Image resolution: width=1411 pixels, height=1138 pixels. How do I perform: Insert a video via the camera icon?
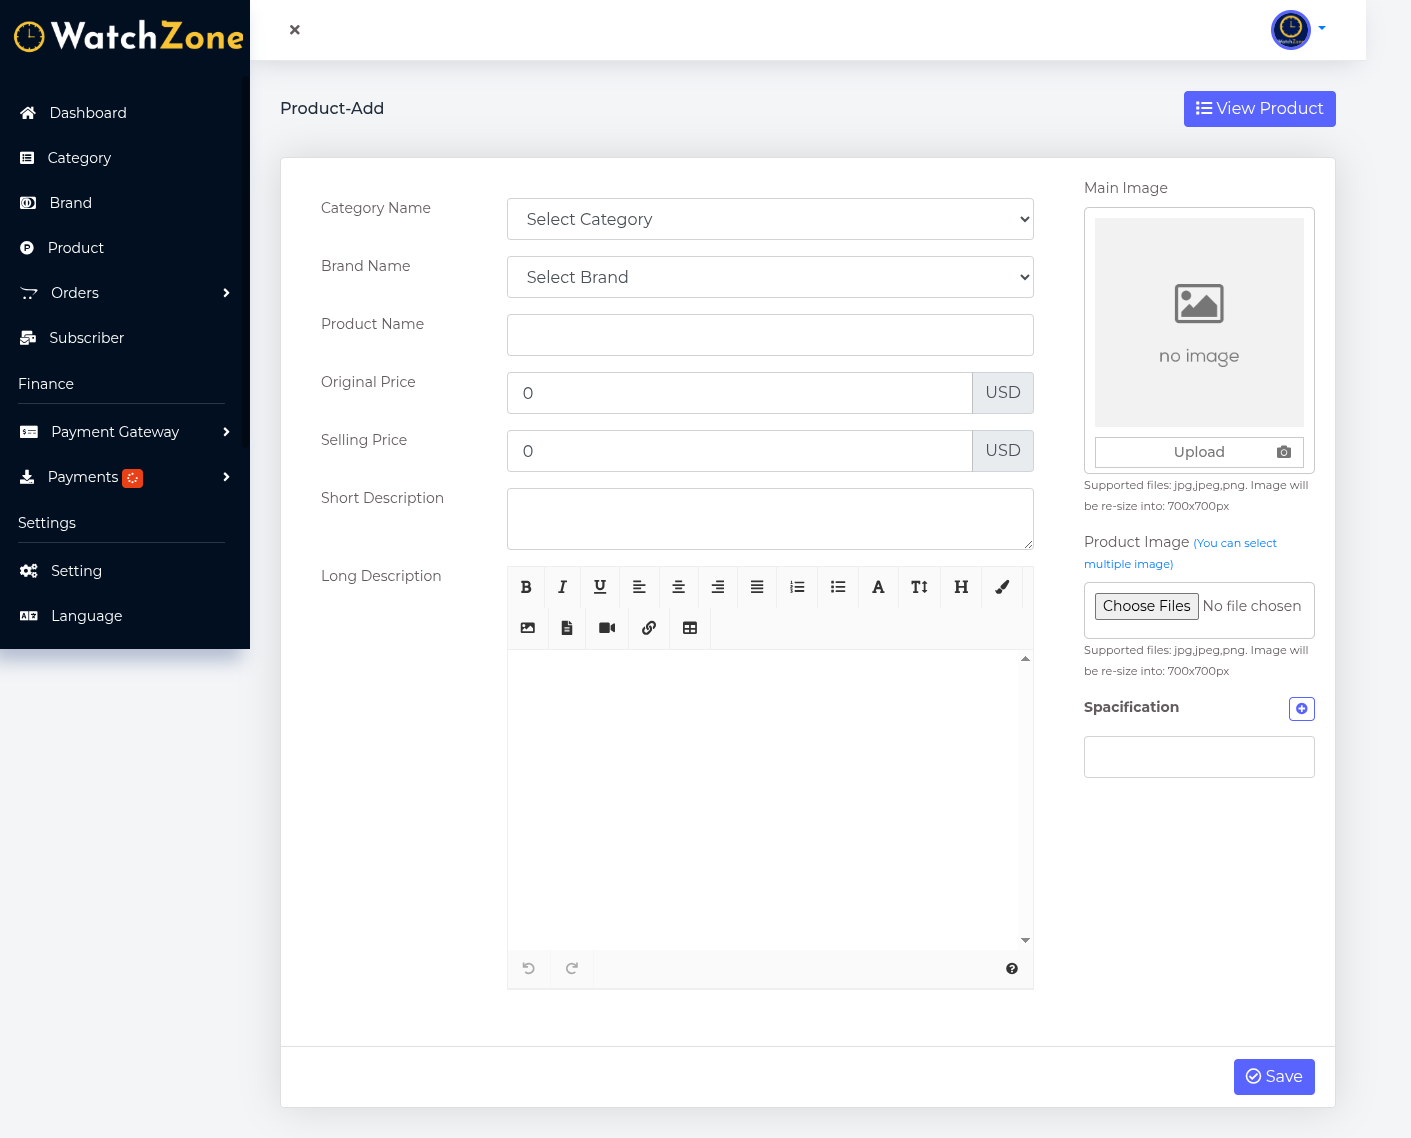607,628
